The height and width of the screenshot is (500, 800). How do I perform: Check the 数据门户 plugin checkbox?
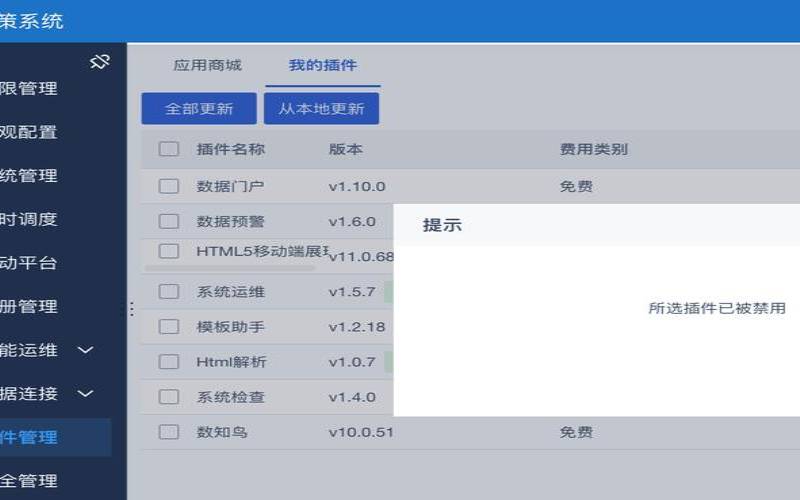click(169, 186)
